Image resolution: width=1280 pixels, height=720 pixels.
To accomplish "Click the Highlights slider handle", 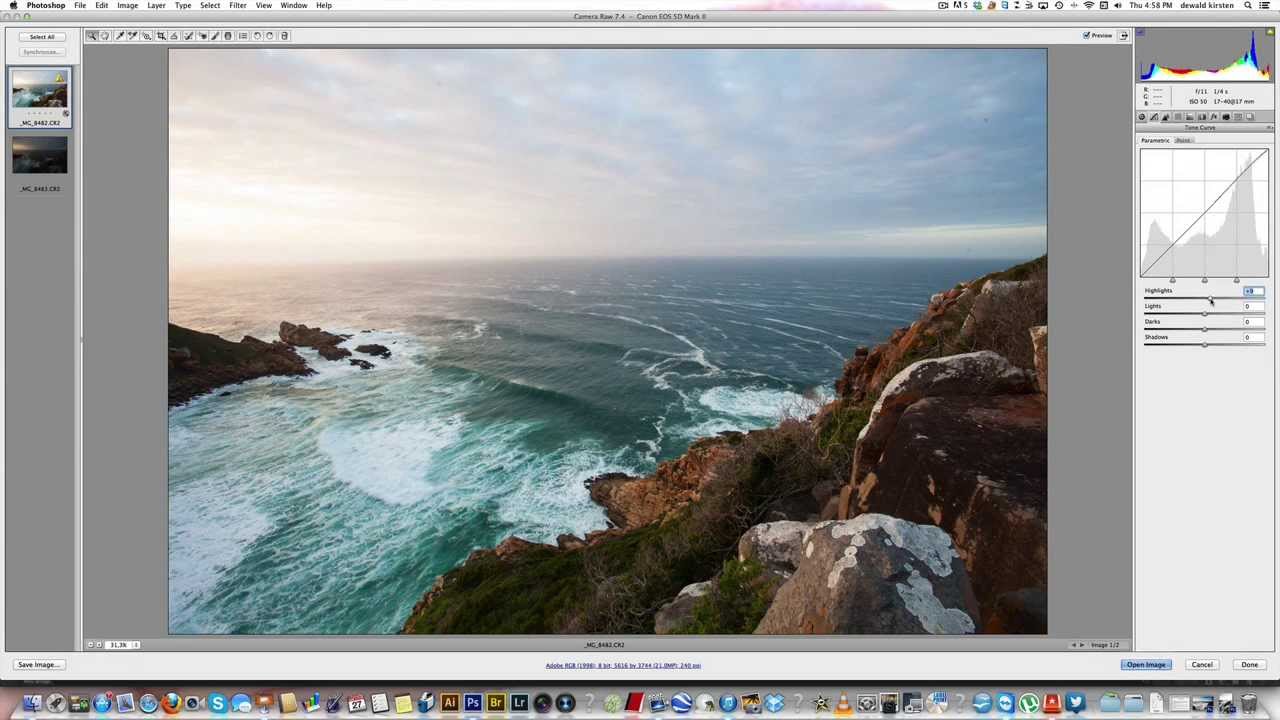I will [x=1211, y=299].
